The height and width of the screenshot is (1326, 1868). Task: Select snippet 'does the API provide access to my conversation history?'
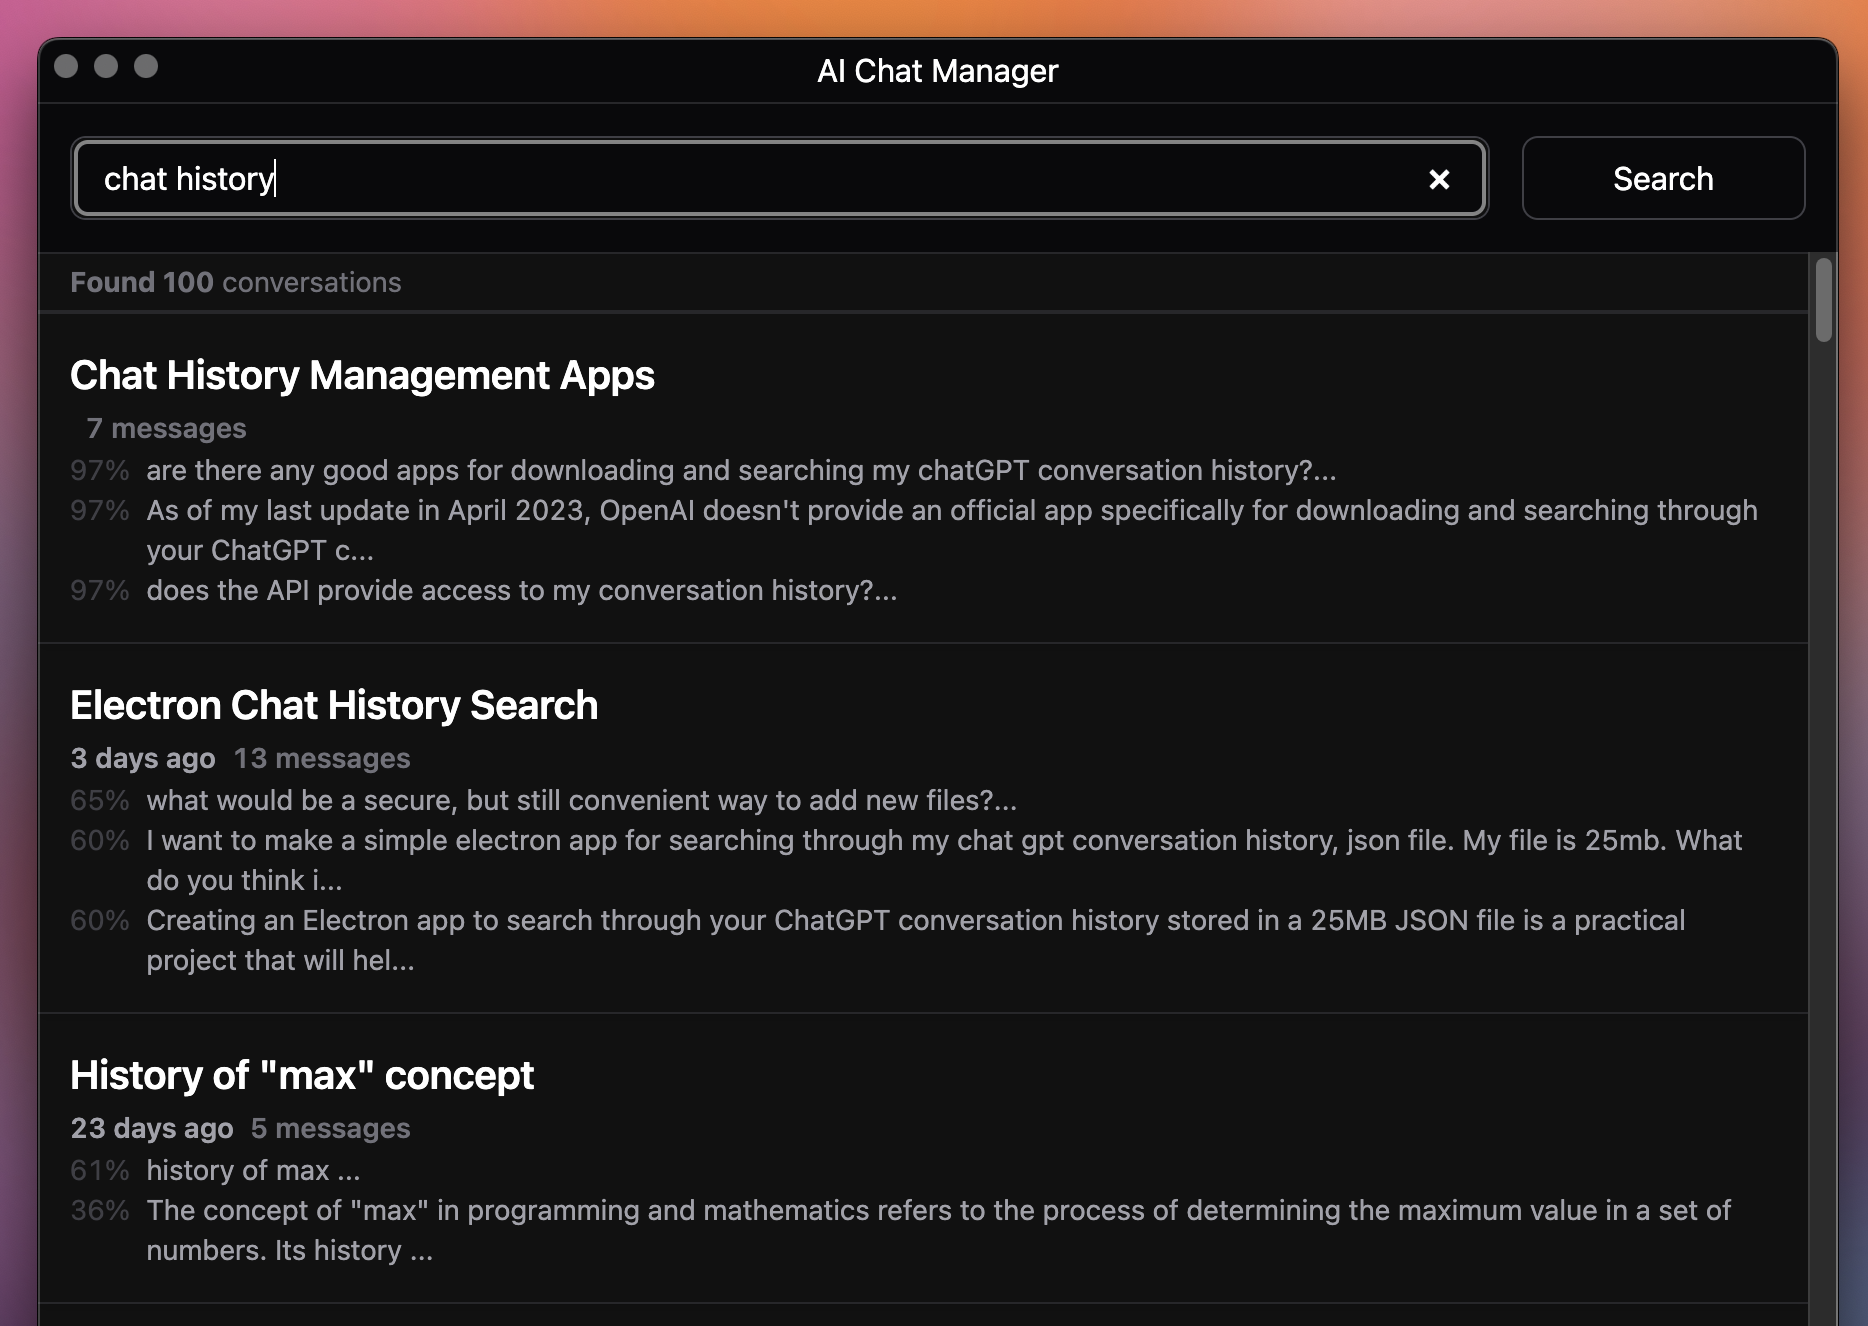click(522, 590)
